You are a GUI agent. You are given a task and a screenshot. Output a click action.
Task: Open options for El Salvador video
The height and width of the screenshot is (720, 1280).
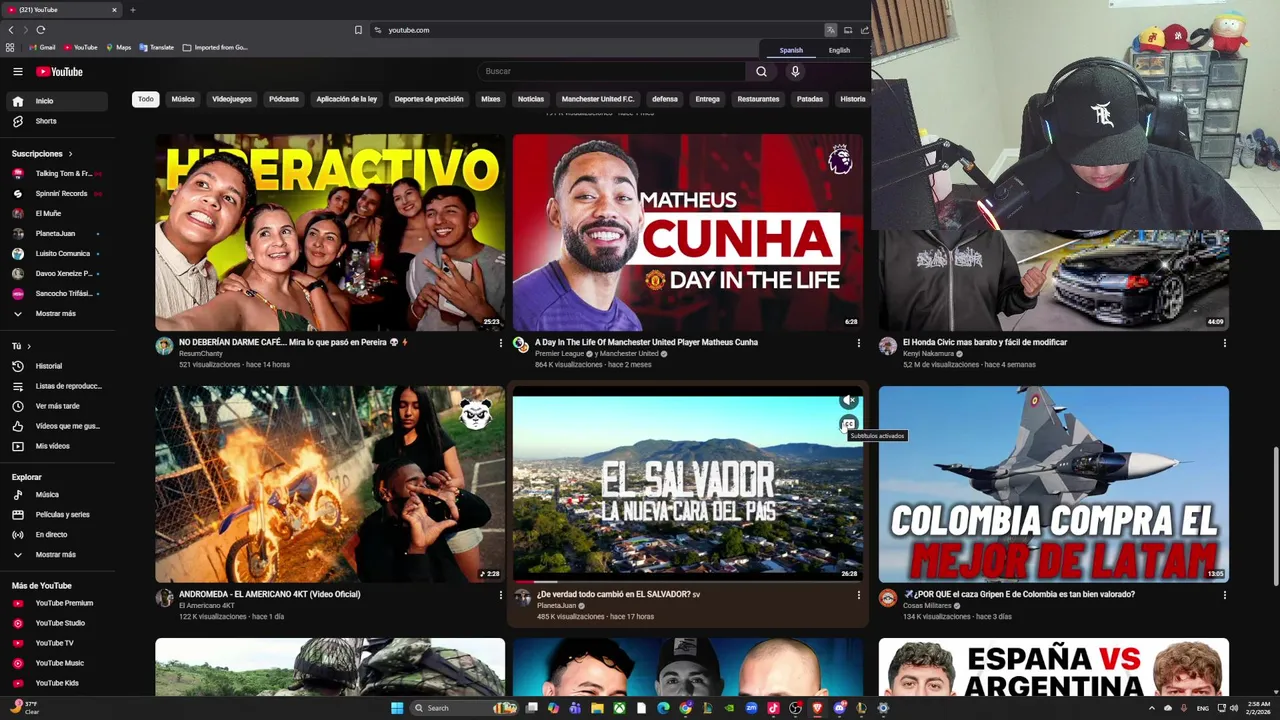858,595
